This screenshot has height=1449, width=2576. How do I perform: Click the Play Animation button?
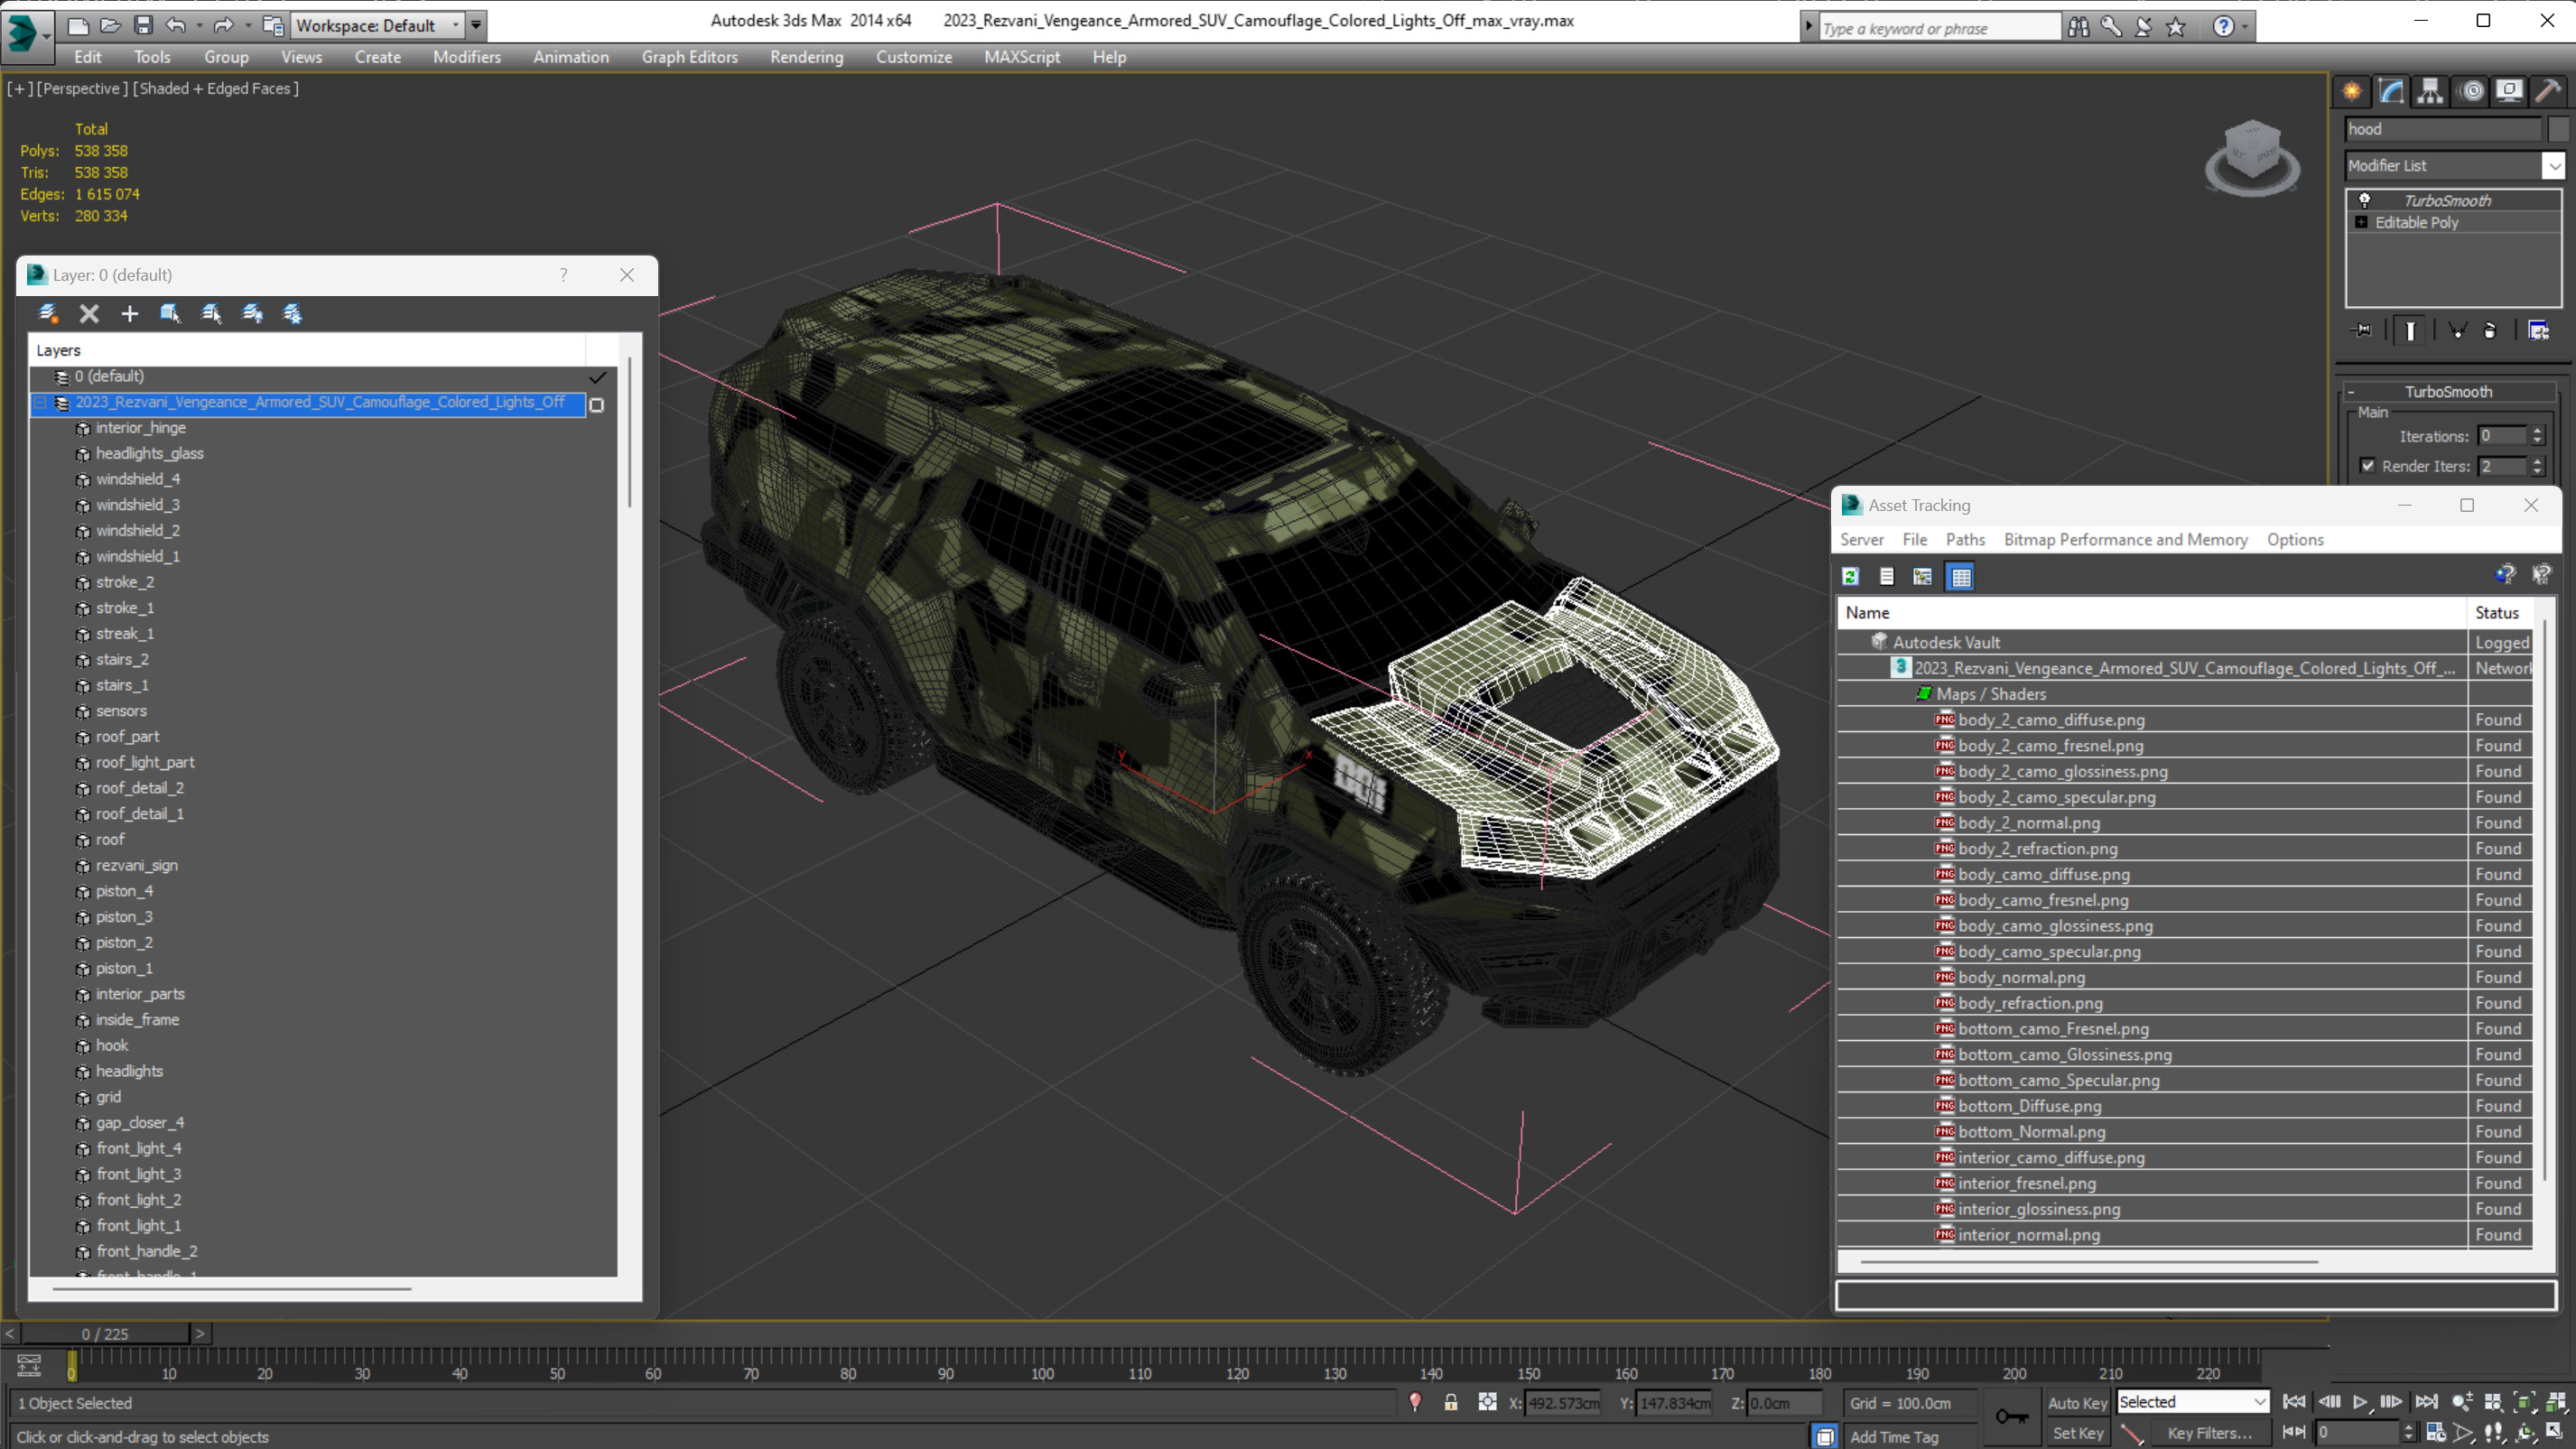click(x=2360, y=1401)
